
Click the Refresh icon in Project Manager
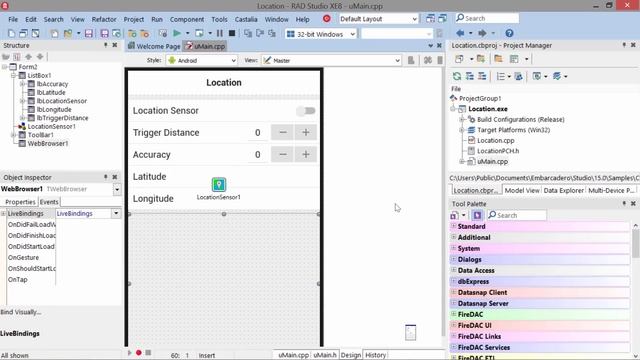click(457, 76)
